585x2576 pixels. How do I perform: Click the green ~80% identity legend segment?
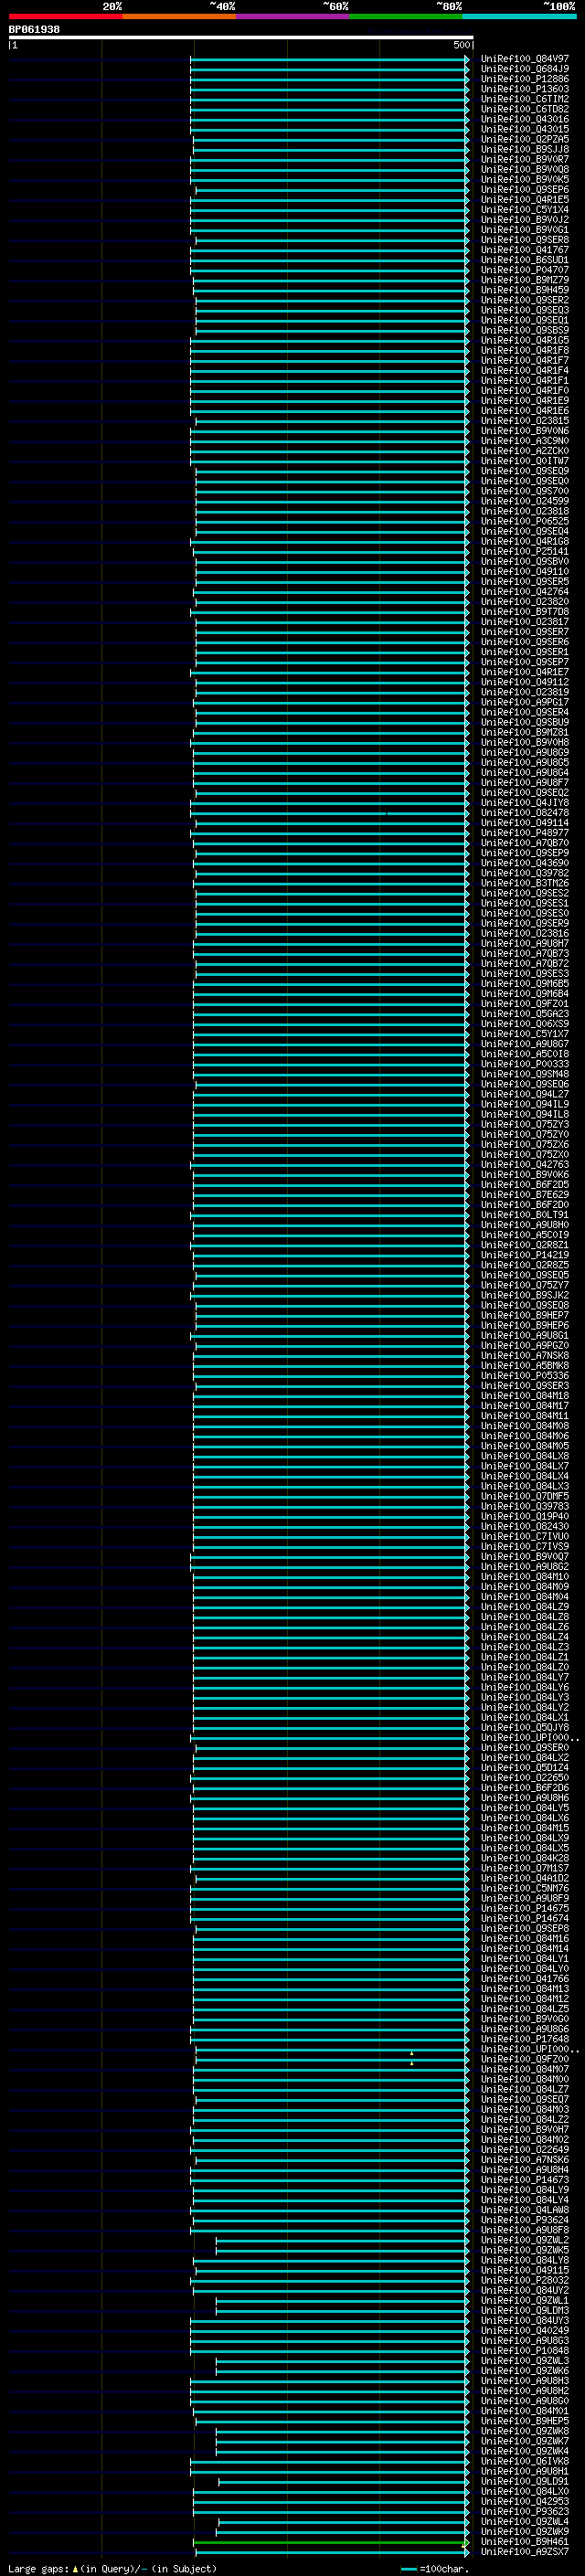click(406, 16)
